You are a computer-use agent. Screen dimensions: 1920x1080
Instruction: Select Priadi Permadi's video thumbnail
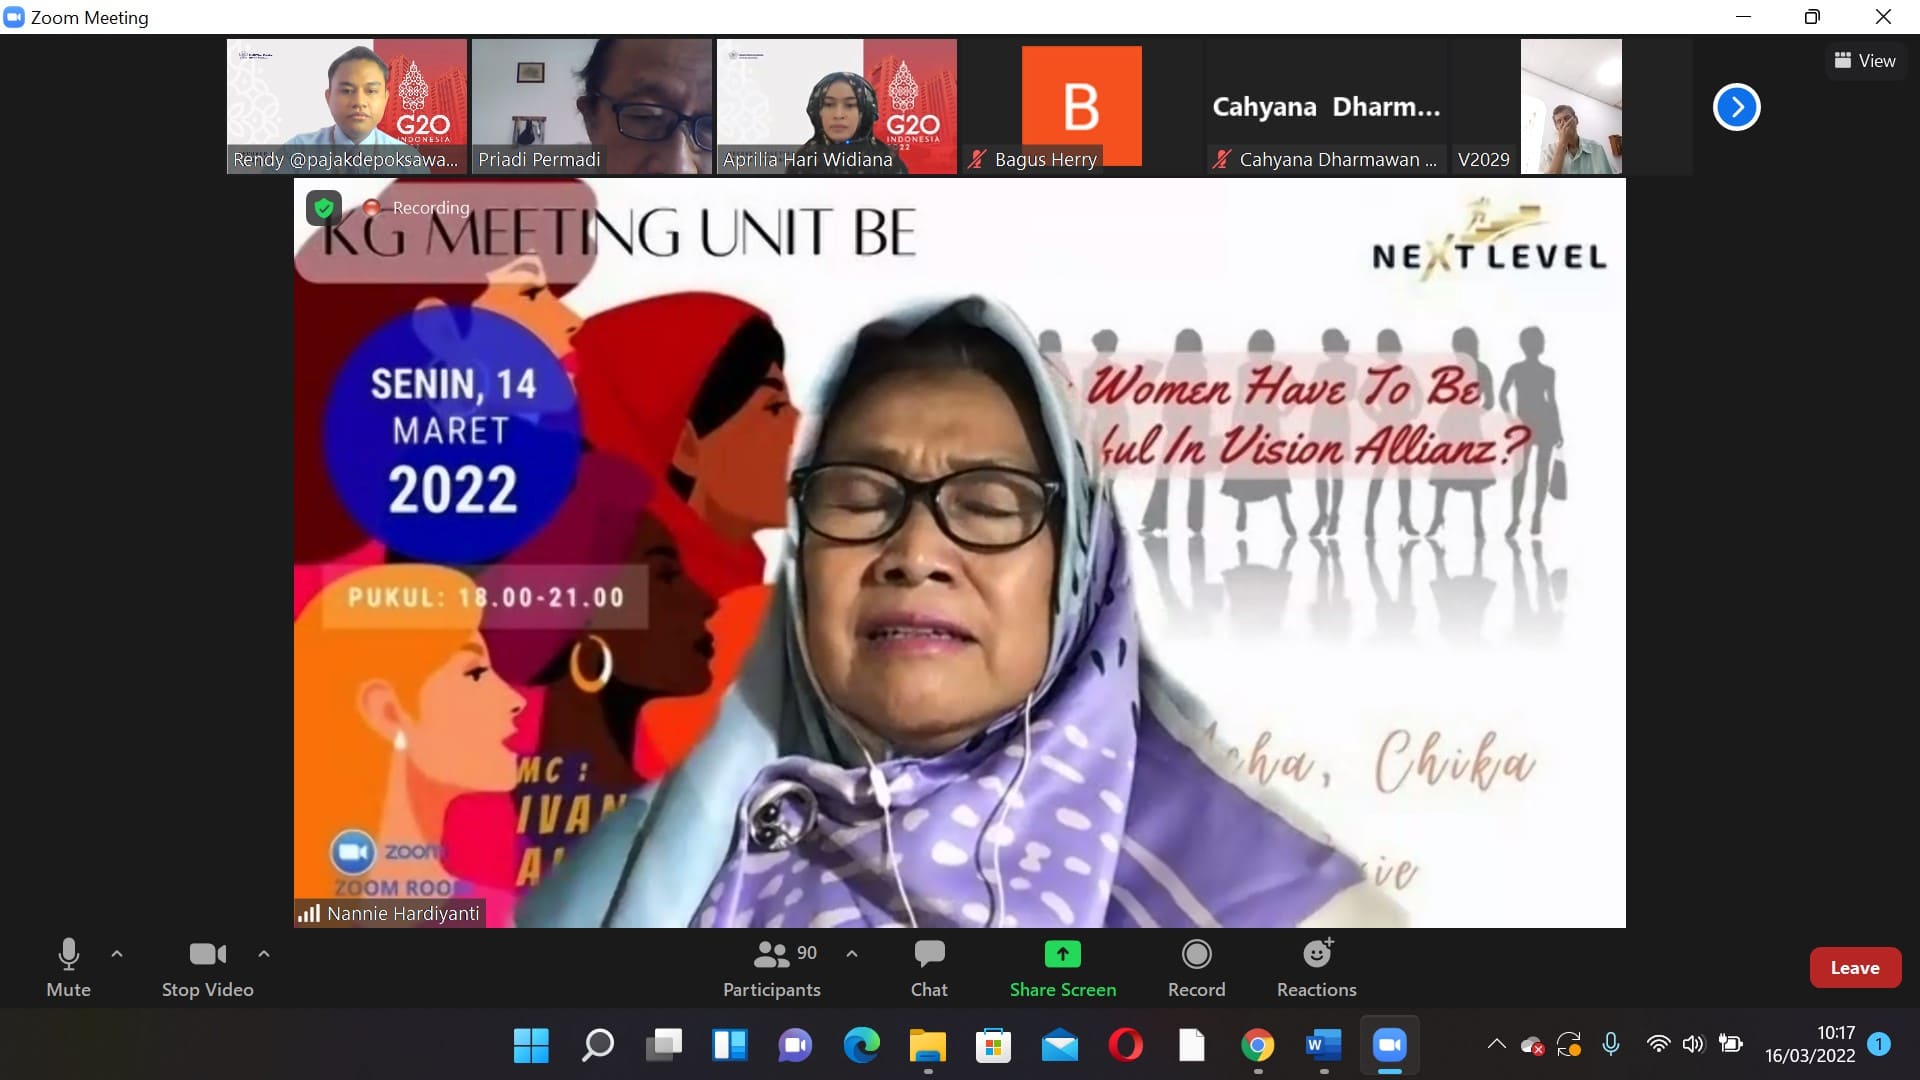[x=591, y=106]
